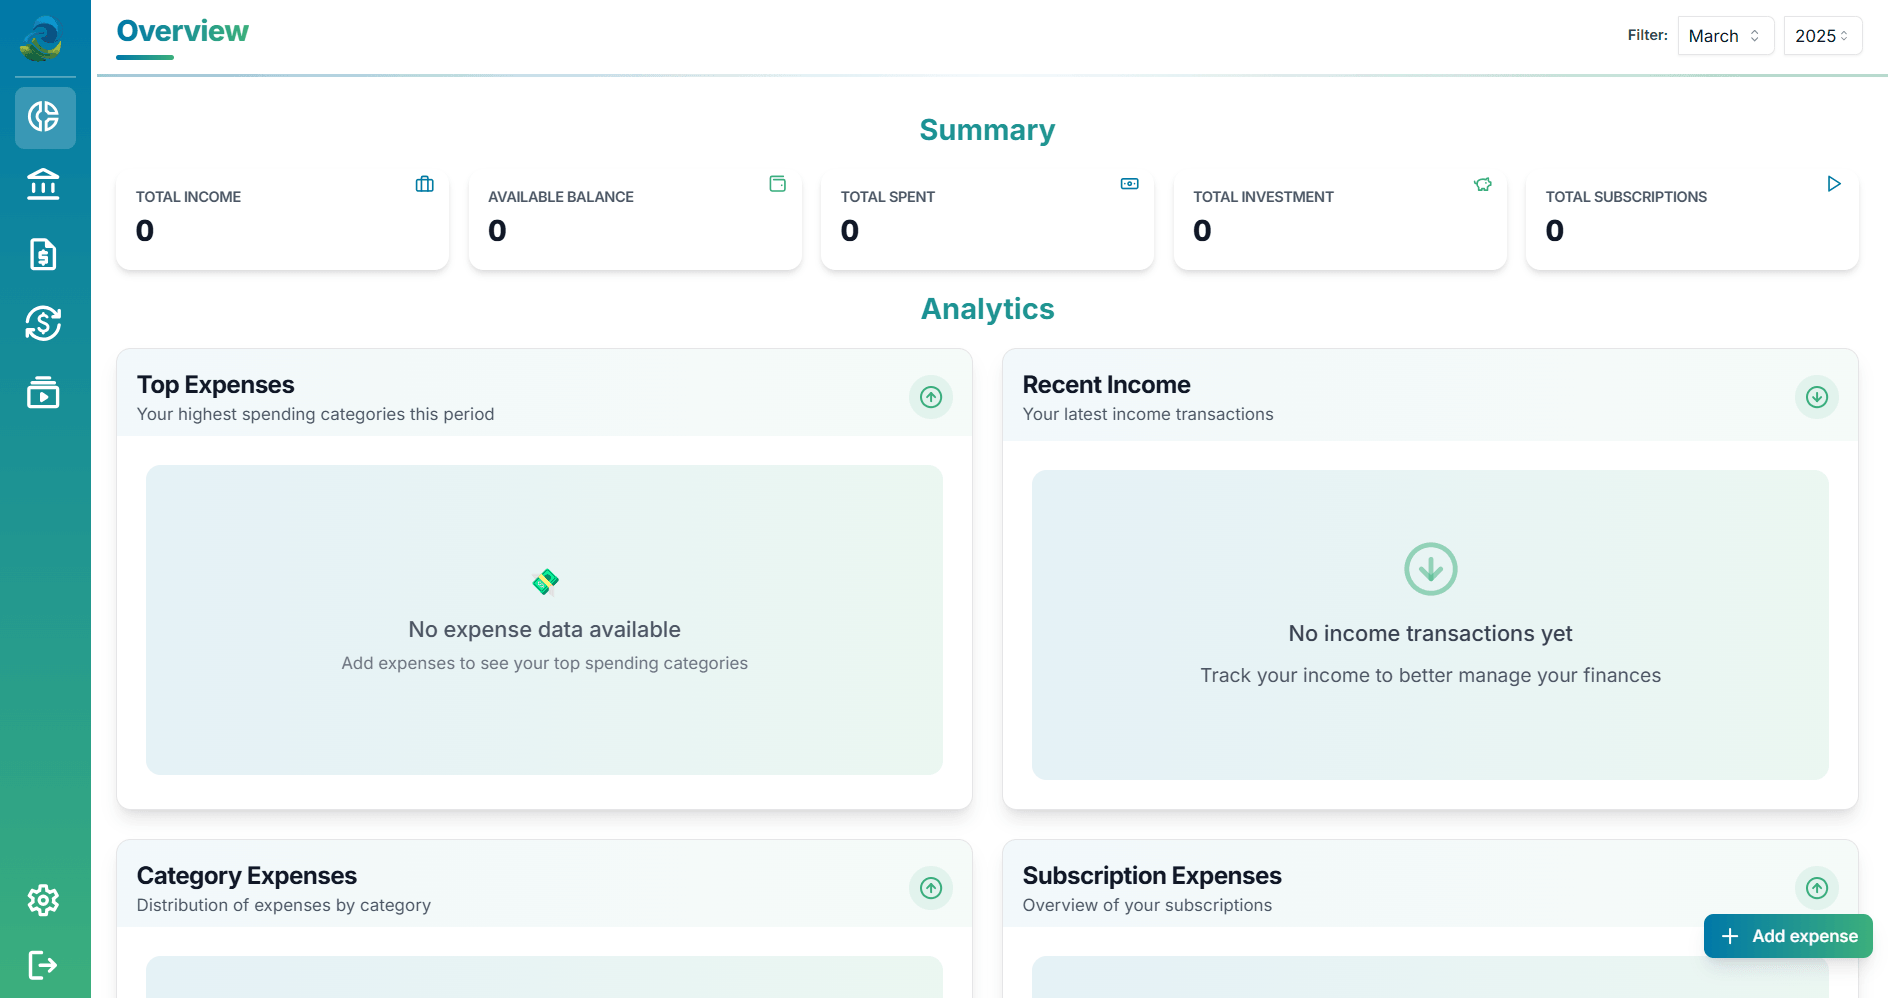The image size is (1888, 998).
Task: Click the Recent Income down-arrow icon
Action: [x=1816, y=397]
